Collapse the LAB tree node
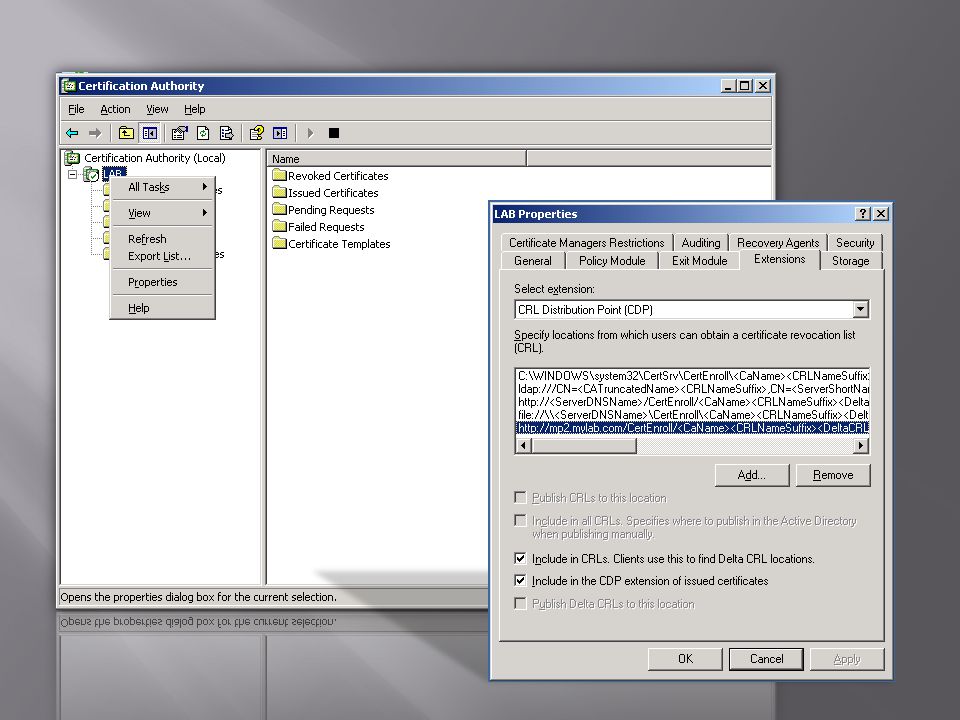Viewport: 960px width, 720px height. (72, 174)
